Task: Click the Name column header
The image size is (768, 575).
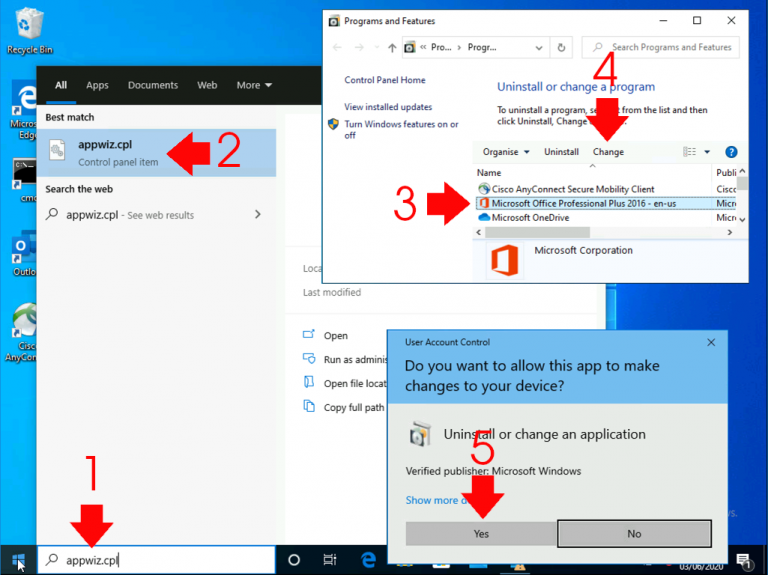Action: pos(489,172)
